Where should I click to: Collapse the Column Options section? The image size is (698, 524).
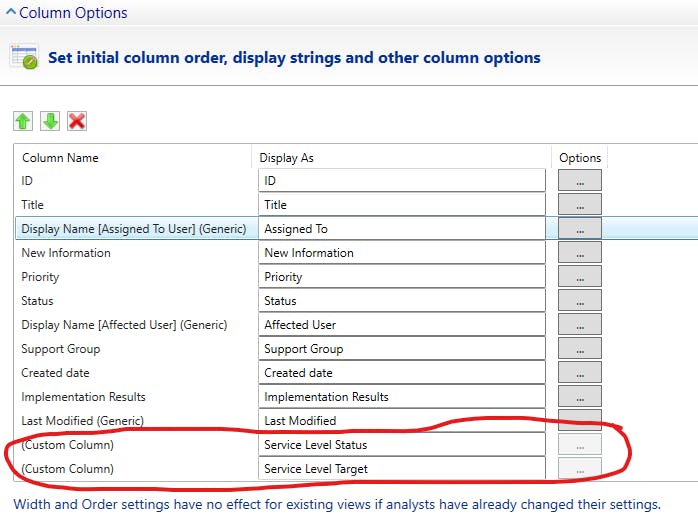[x=10, y=13]
